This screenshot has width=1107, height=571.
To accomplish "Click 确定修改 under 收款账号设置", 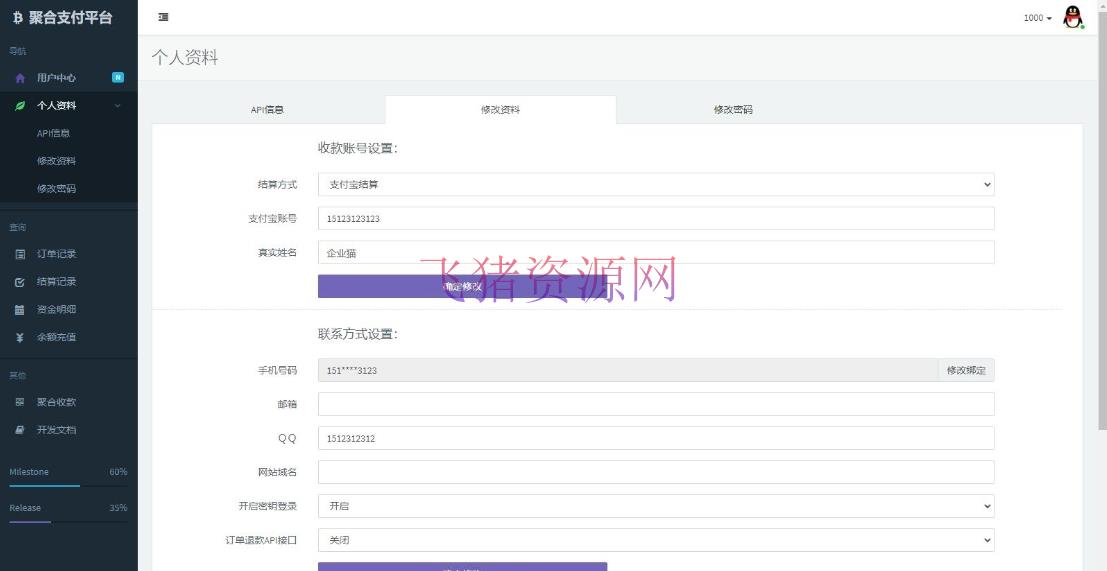I will coord(462,287).
